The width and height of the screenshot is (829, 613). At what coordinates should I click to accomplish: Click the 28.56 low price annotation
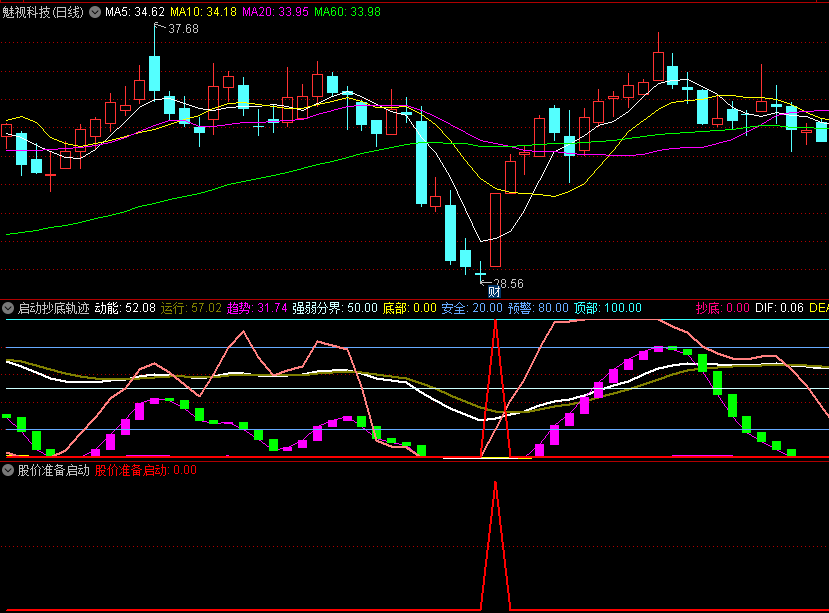(508, 284)
